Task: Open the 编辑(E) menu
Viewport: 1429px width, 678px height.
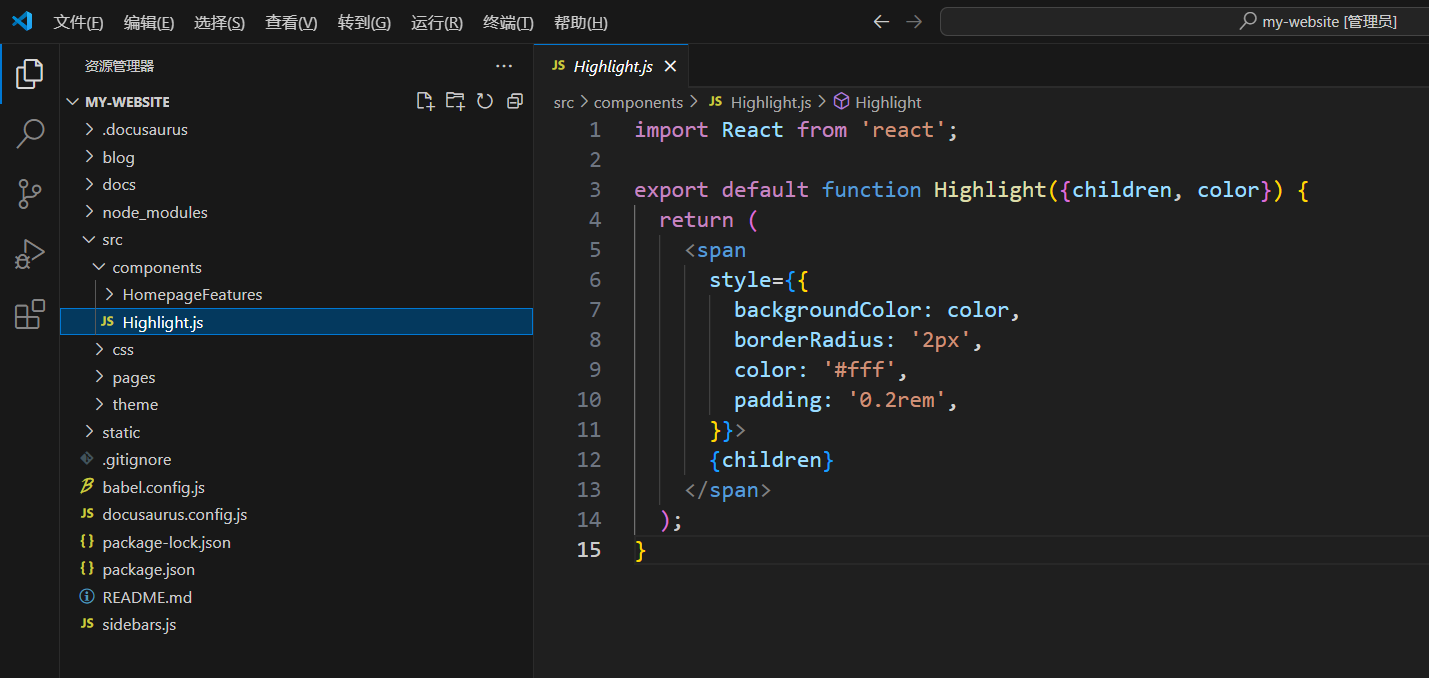Action: [149, 22]
